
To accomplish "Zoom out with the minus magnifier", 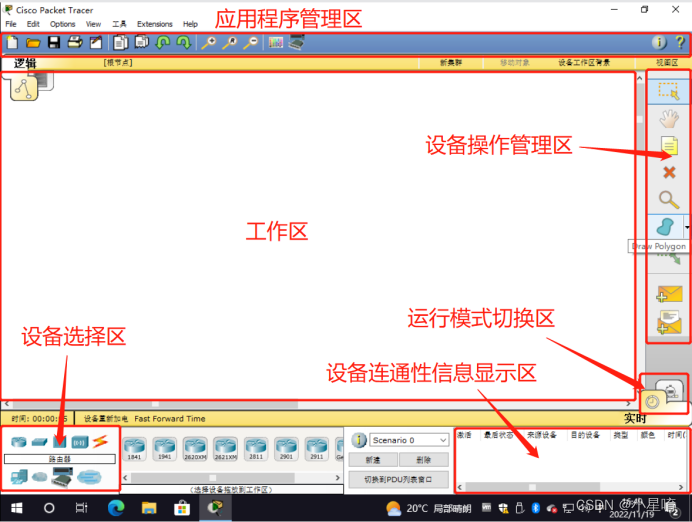I will 251,43.
